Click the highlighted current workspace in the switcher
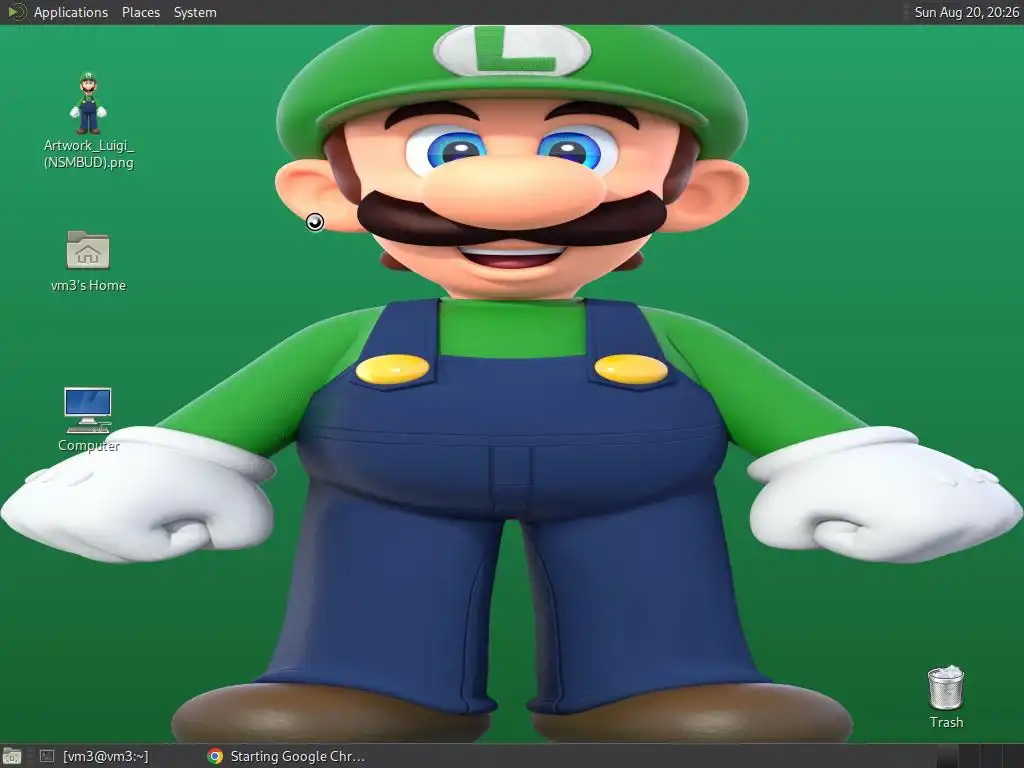This screenshot has width=1024, height=768. click(x=947, y=756)
